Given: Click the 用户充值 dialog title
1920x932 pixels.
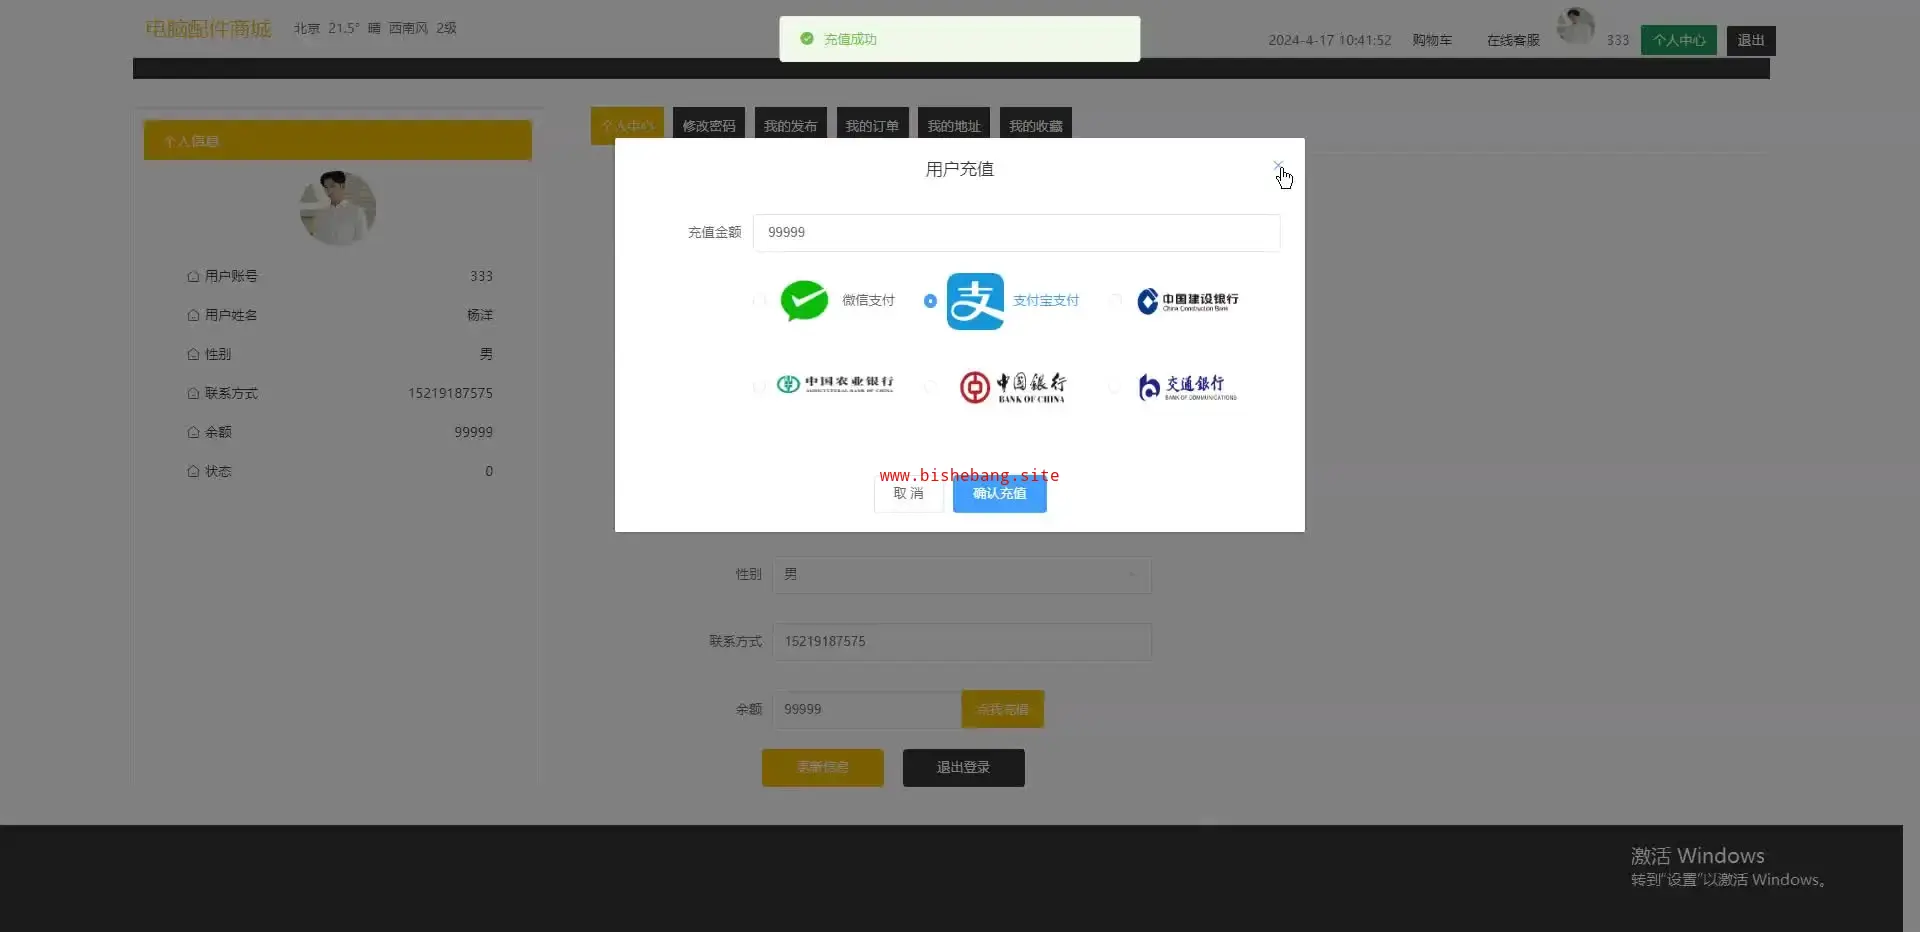Looking at the screenshot, I should coord(960,169).
